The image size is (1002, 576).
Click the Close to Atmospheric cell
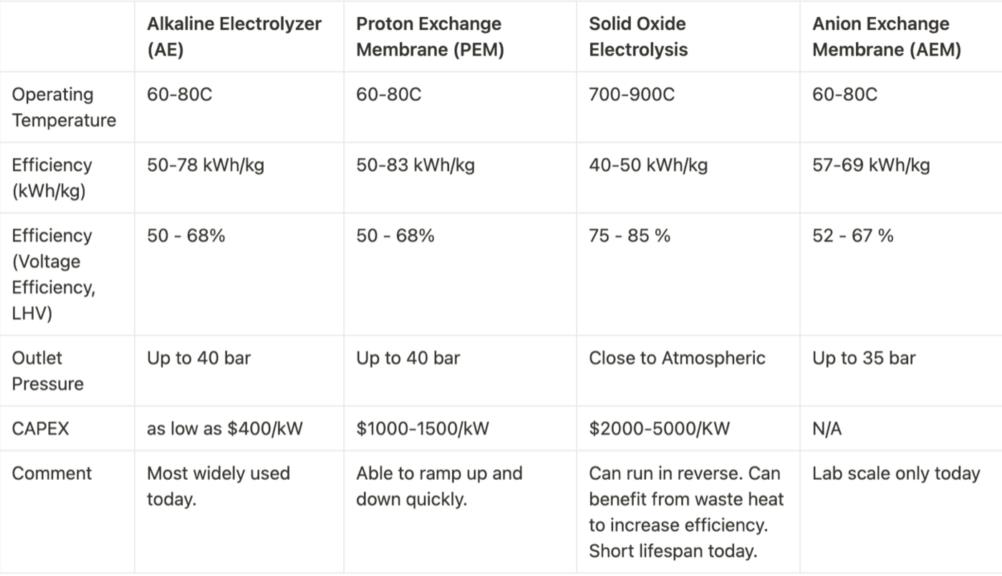tap(676, 358)
